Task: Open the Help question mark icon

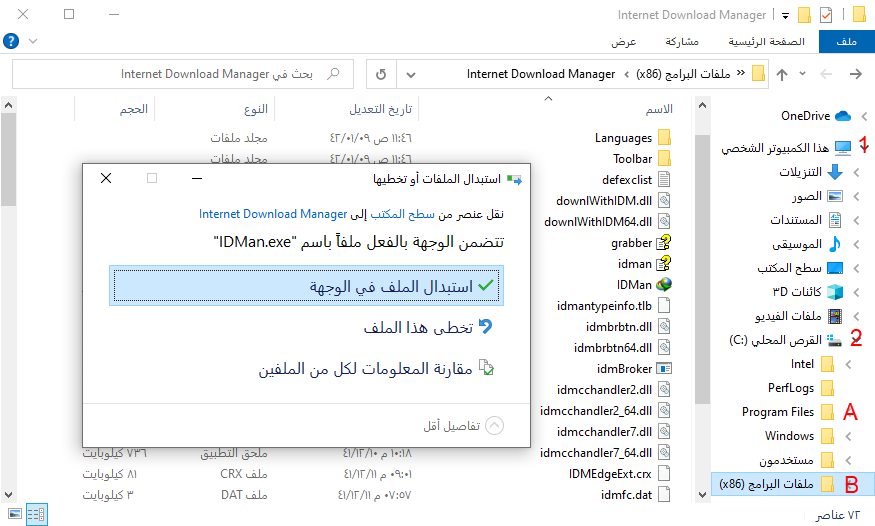Action: pyautogui.click(x=11, y=41)
